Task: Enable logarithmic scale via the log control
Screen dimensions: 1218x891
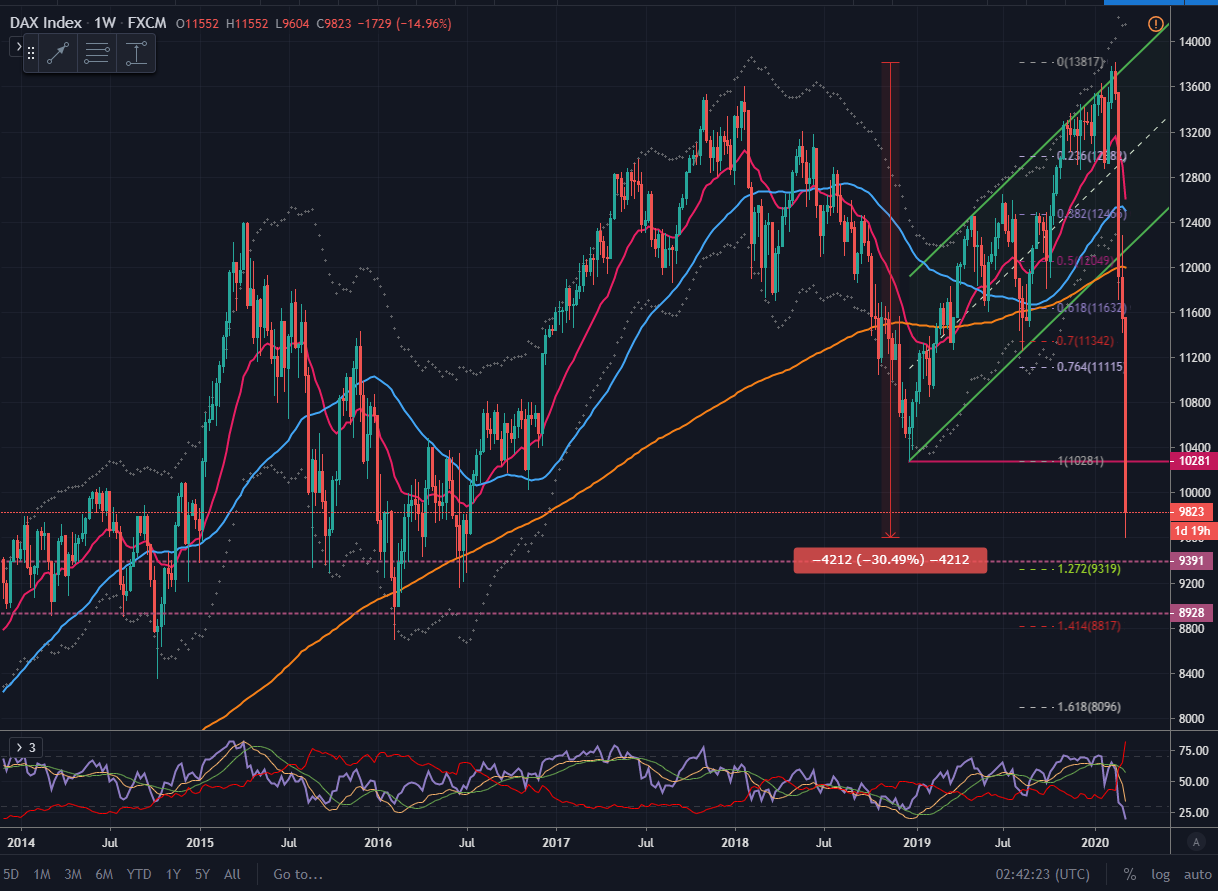Action: (1160, 874)
